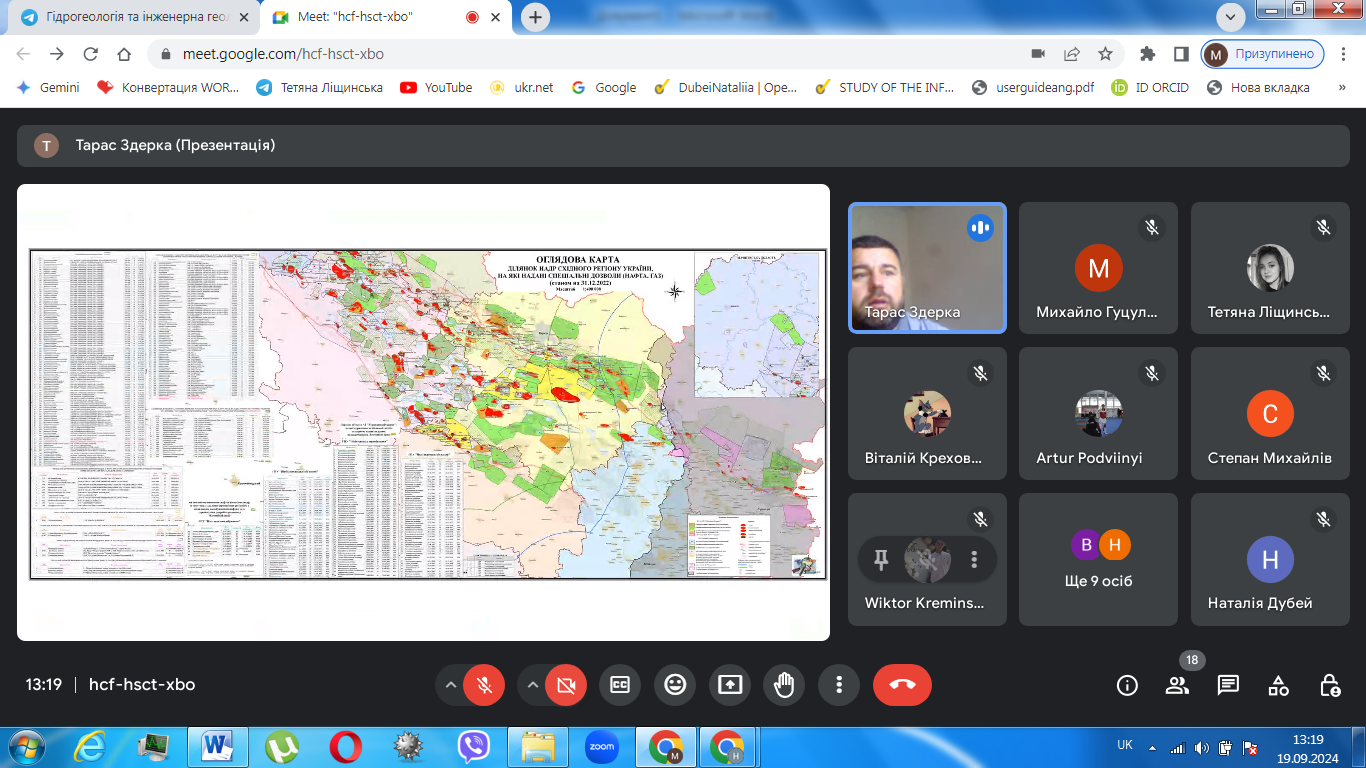Image resolution: width=1366 pixels, height=768 pixels.
Task: Open host controls lock icon
Action: (x=1329, y=685)
